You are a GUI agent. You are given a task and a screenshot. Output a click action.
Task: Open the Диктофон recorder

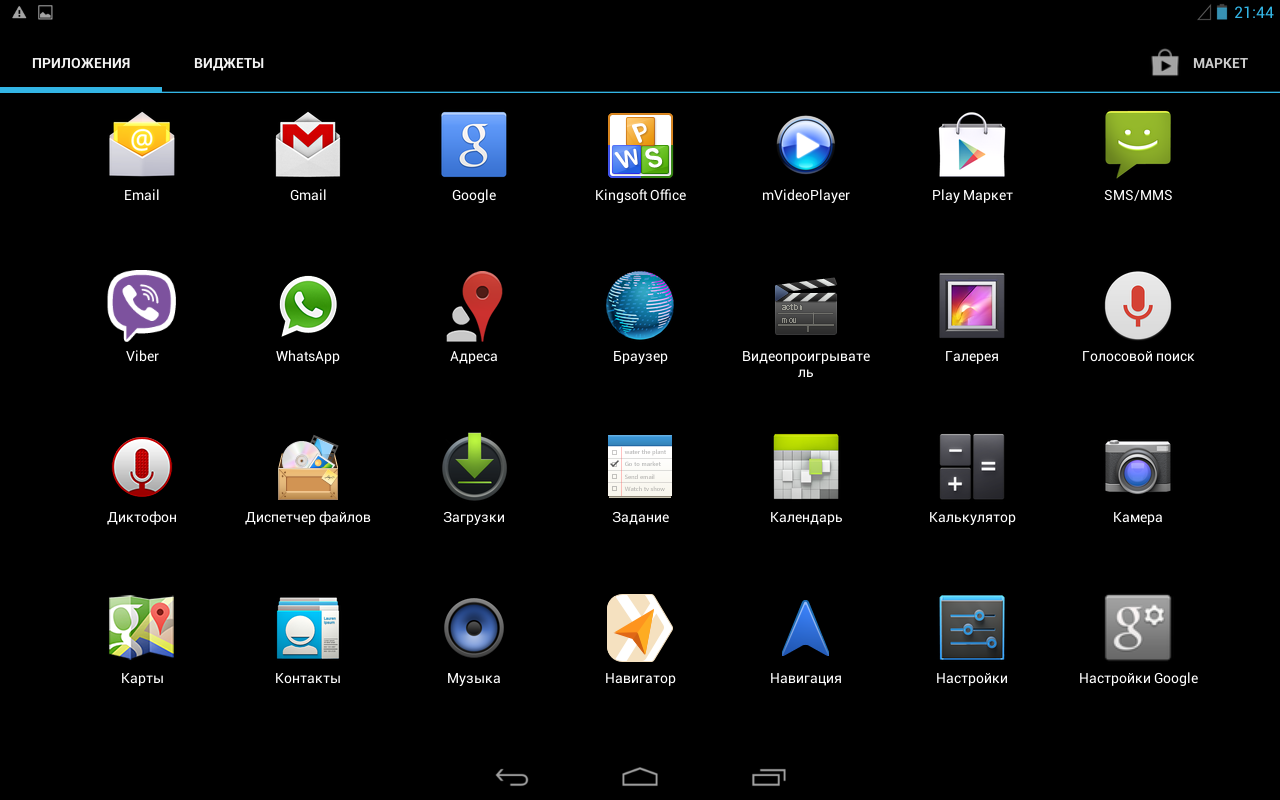(142, 467)
